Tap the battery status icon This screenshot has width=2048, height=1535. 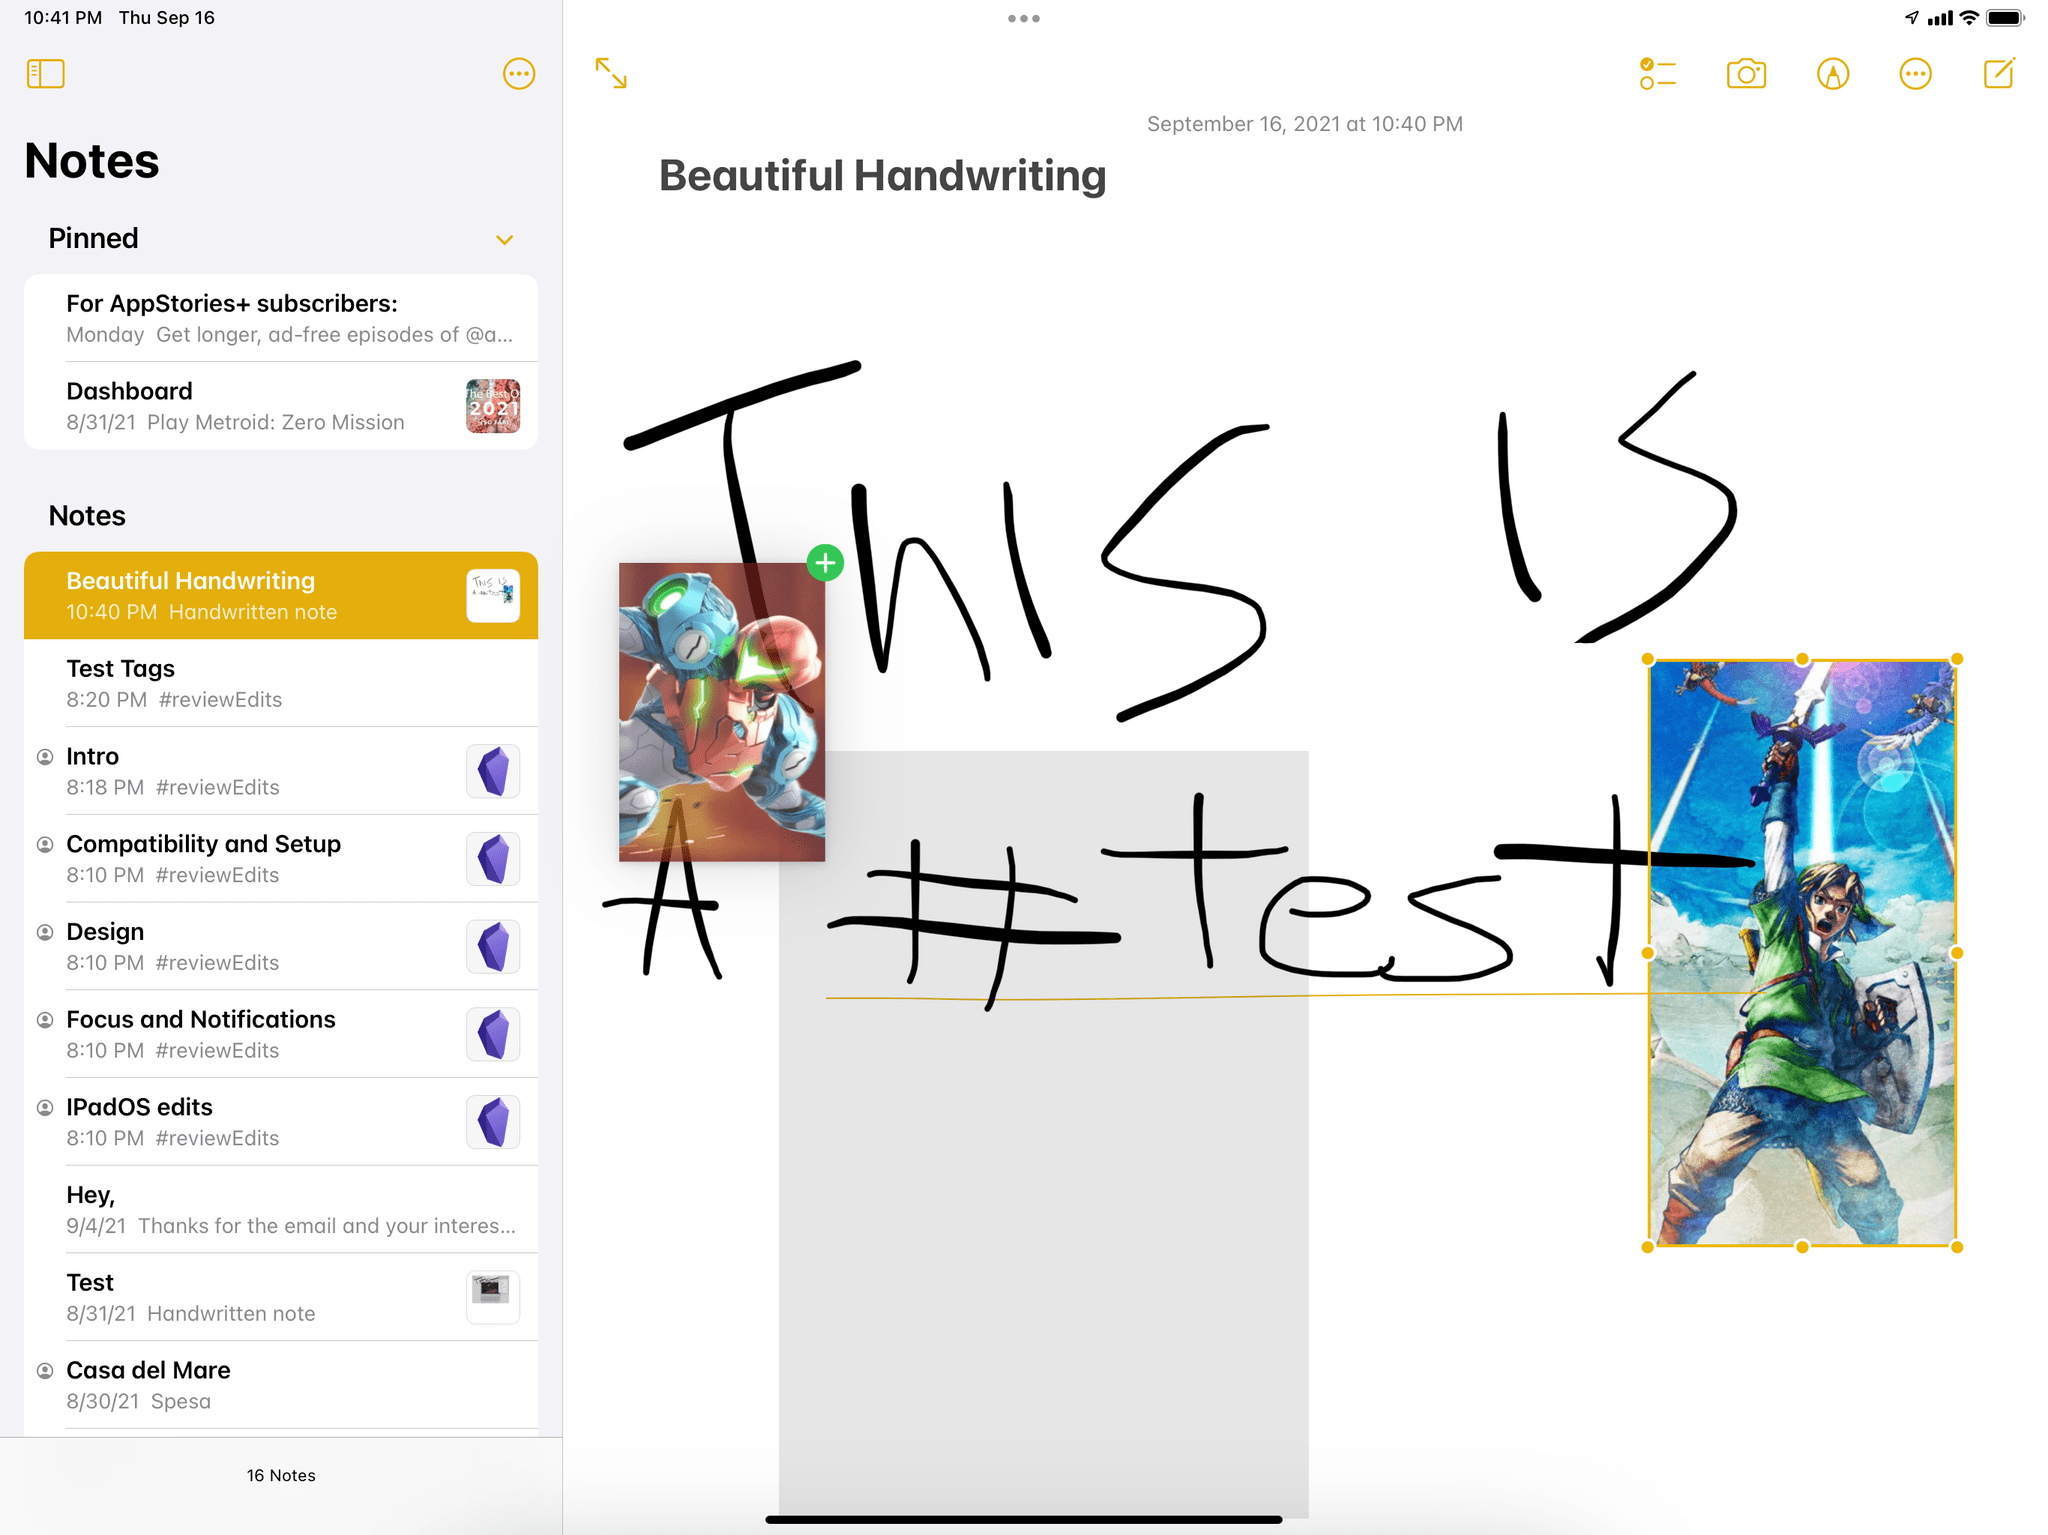(x=2005, y=18)
